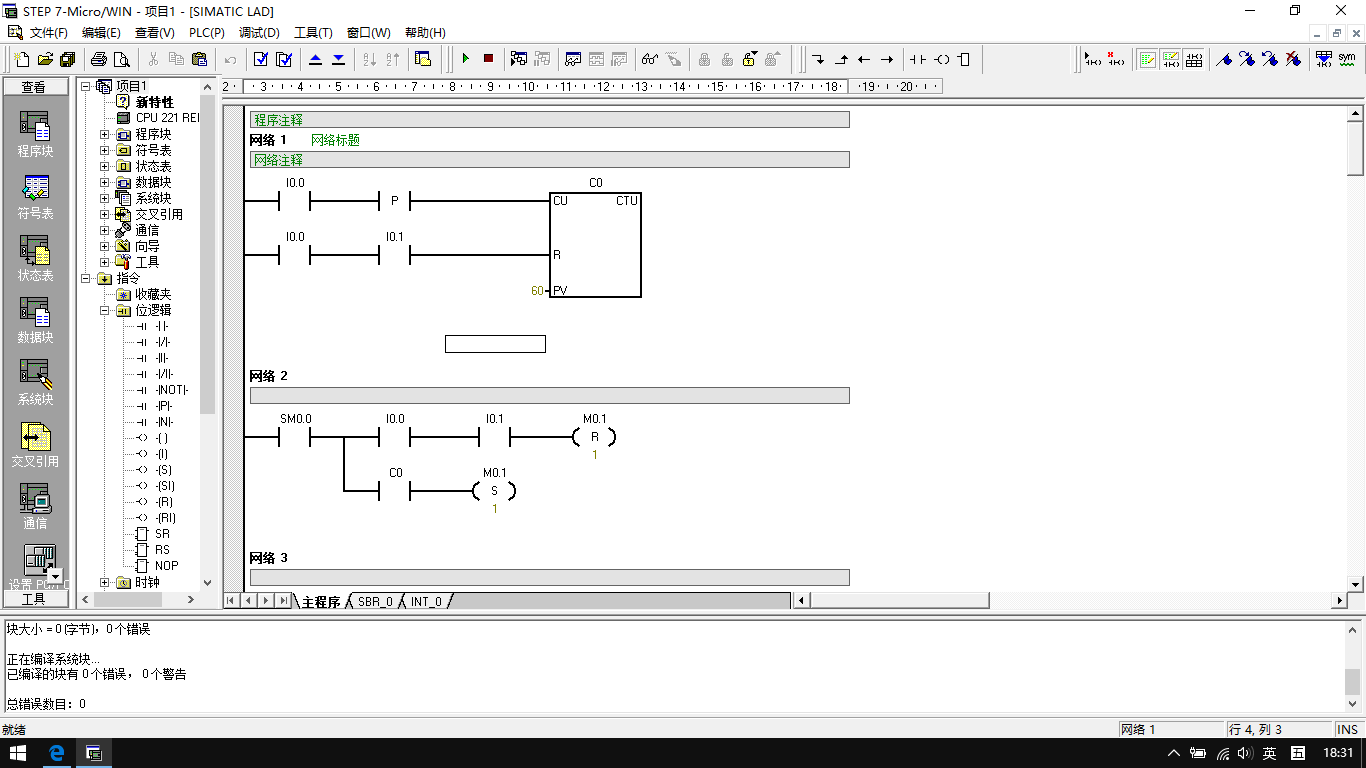Image resolution: width=1366 pixels, height=768 pixels.
Task: Click the 查看 header button
Action: (x=34, y=87)
